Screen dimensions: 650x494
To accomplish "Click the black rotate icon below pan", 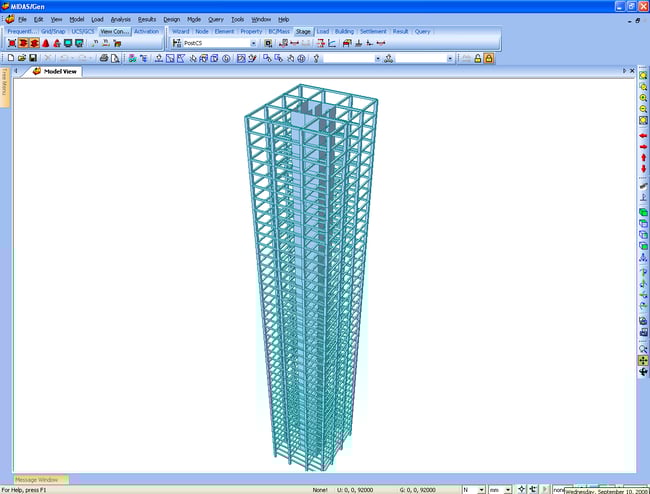I will click(x=643, y=372).
